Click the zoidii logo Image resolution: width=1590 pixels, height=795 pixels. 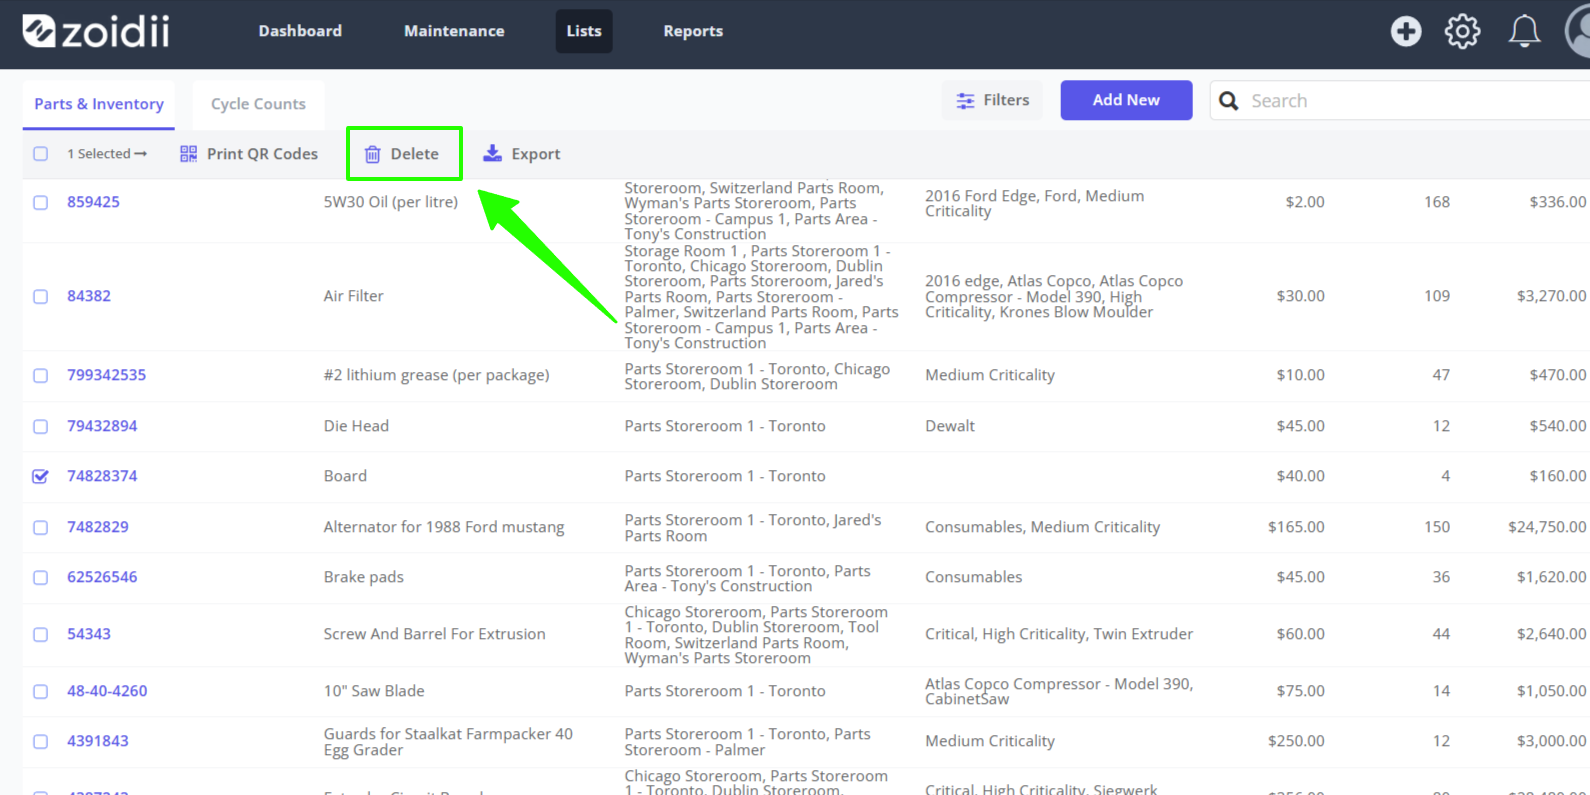tap(96, 31)
